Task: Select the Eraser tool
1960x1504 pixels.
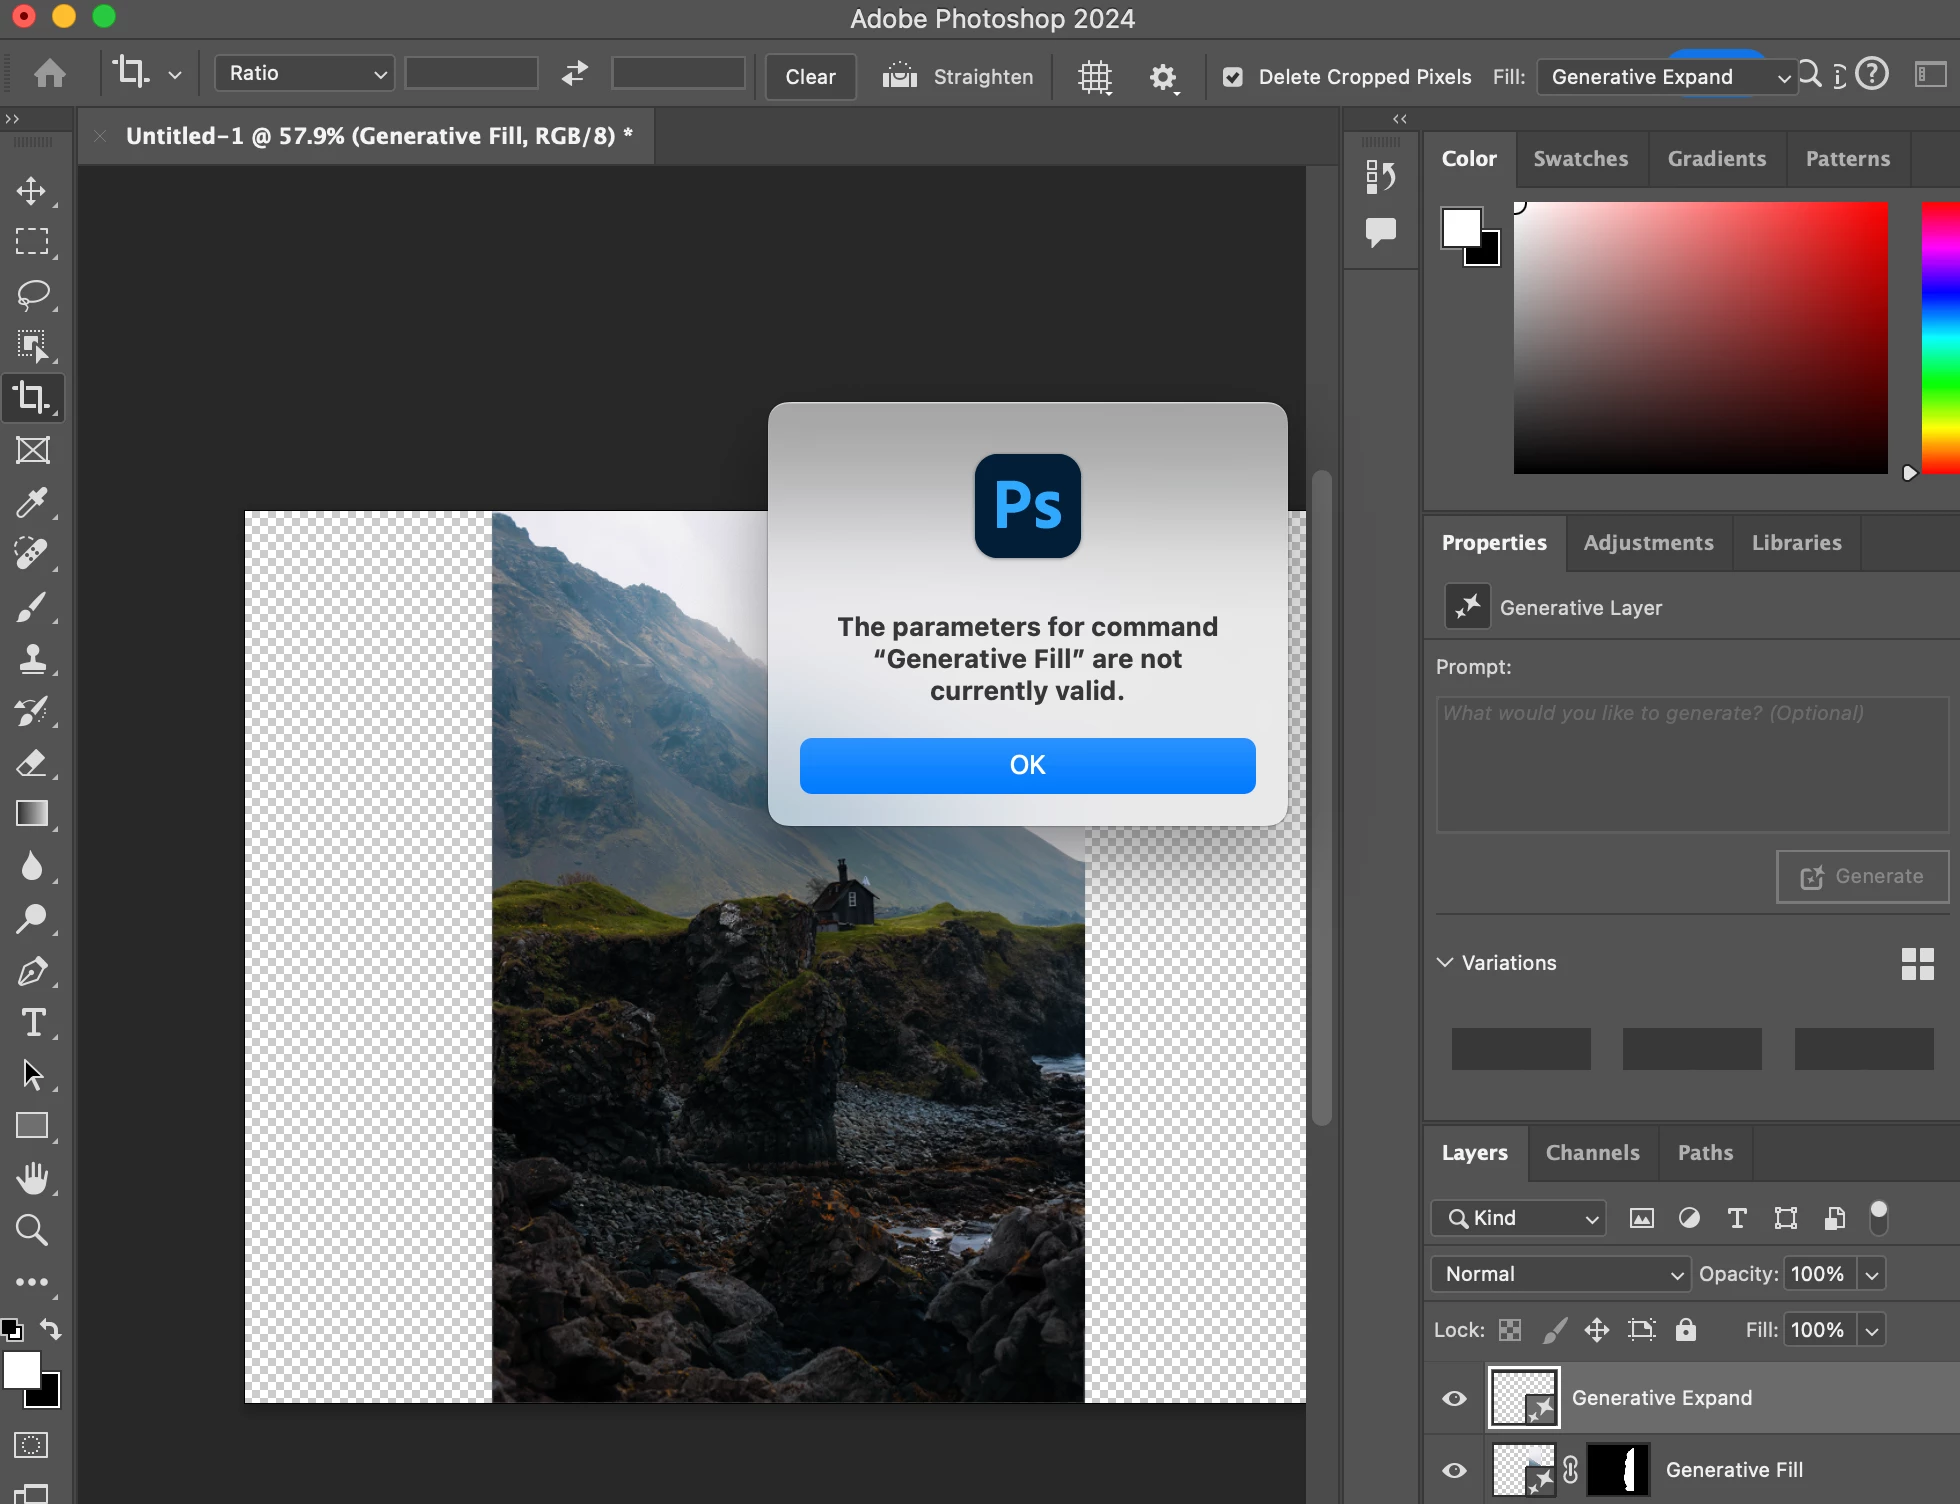Action: pyautogui.click(x=32, y=763)
